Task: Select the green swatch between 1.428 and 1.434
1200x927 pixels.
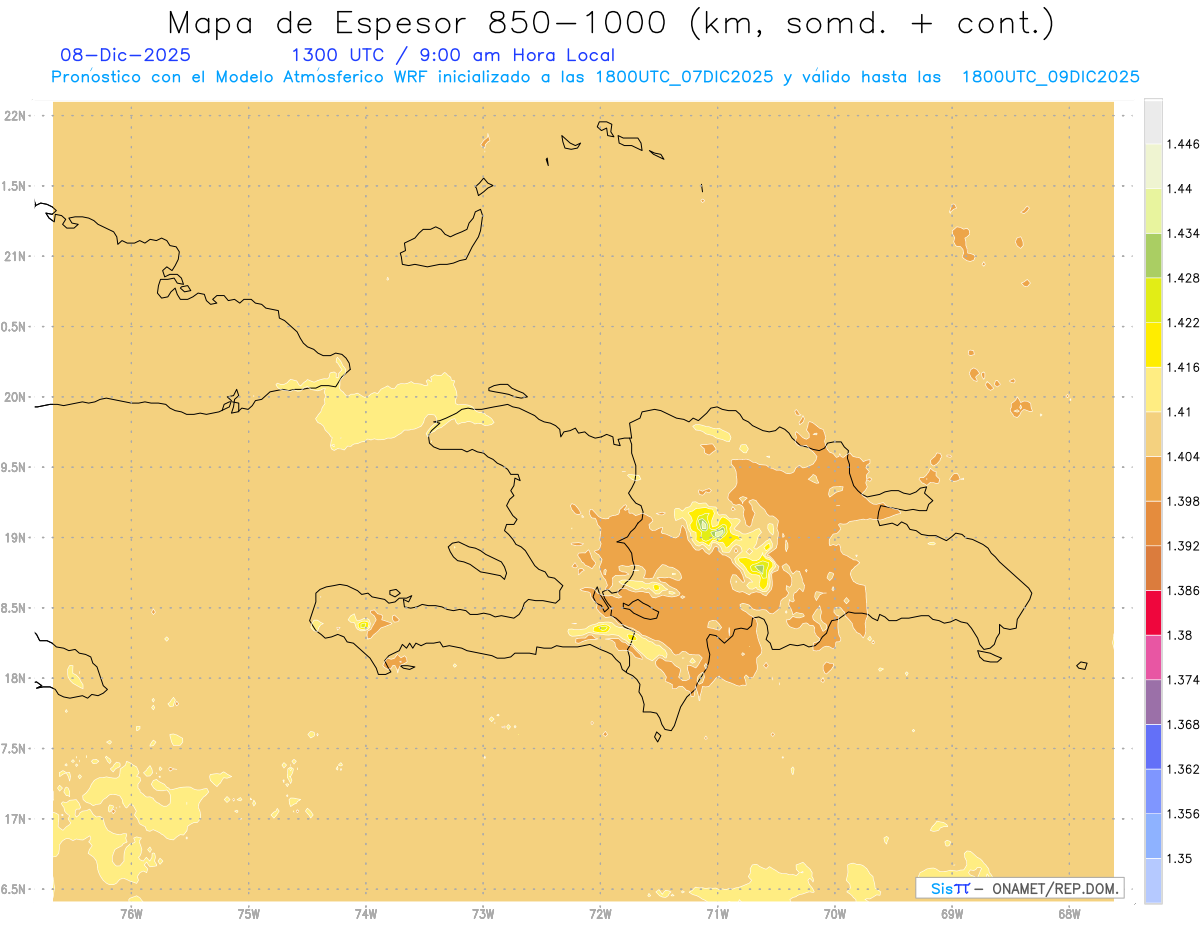Action: 1153,255
